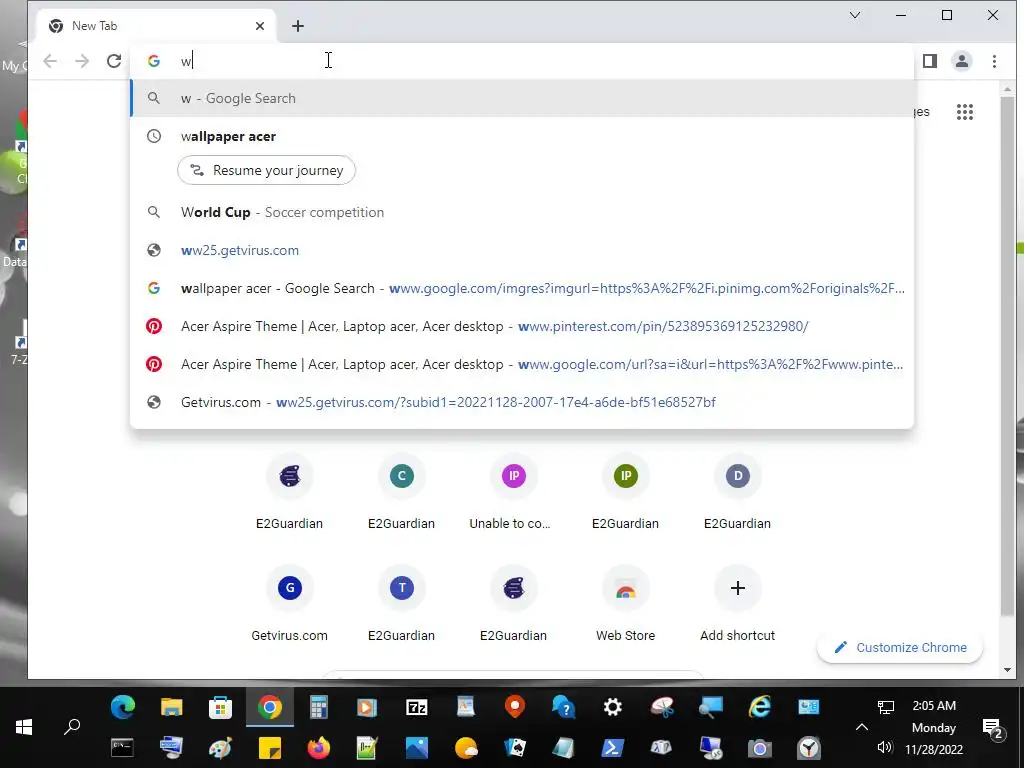The width and height of the screenshot is (1024, 768).
Task: Launch Microsoft Edge from the taskbar
Action: (x=123, y=707)
